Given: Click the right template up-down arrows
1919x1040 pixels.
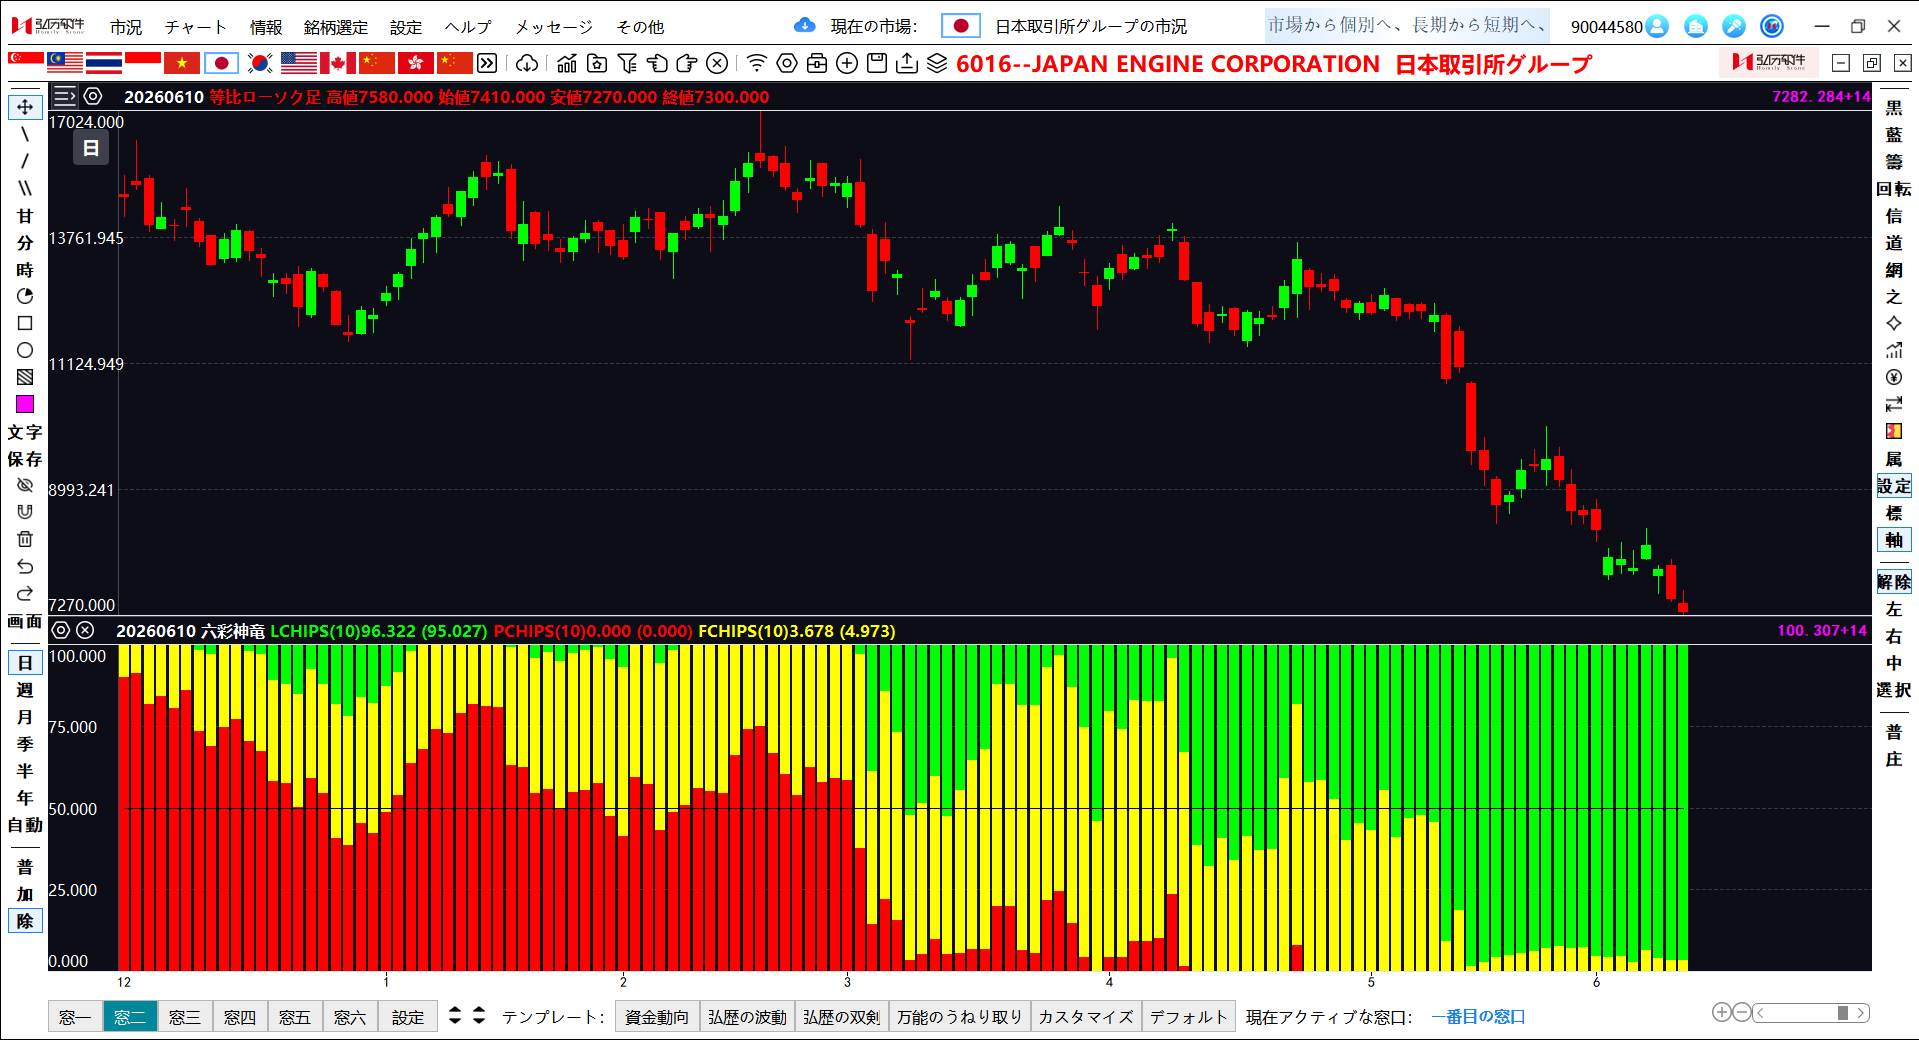Looking at the screenshot, I should point(479,1016).
